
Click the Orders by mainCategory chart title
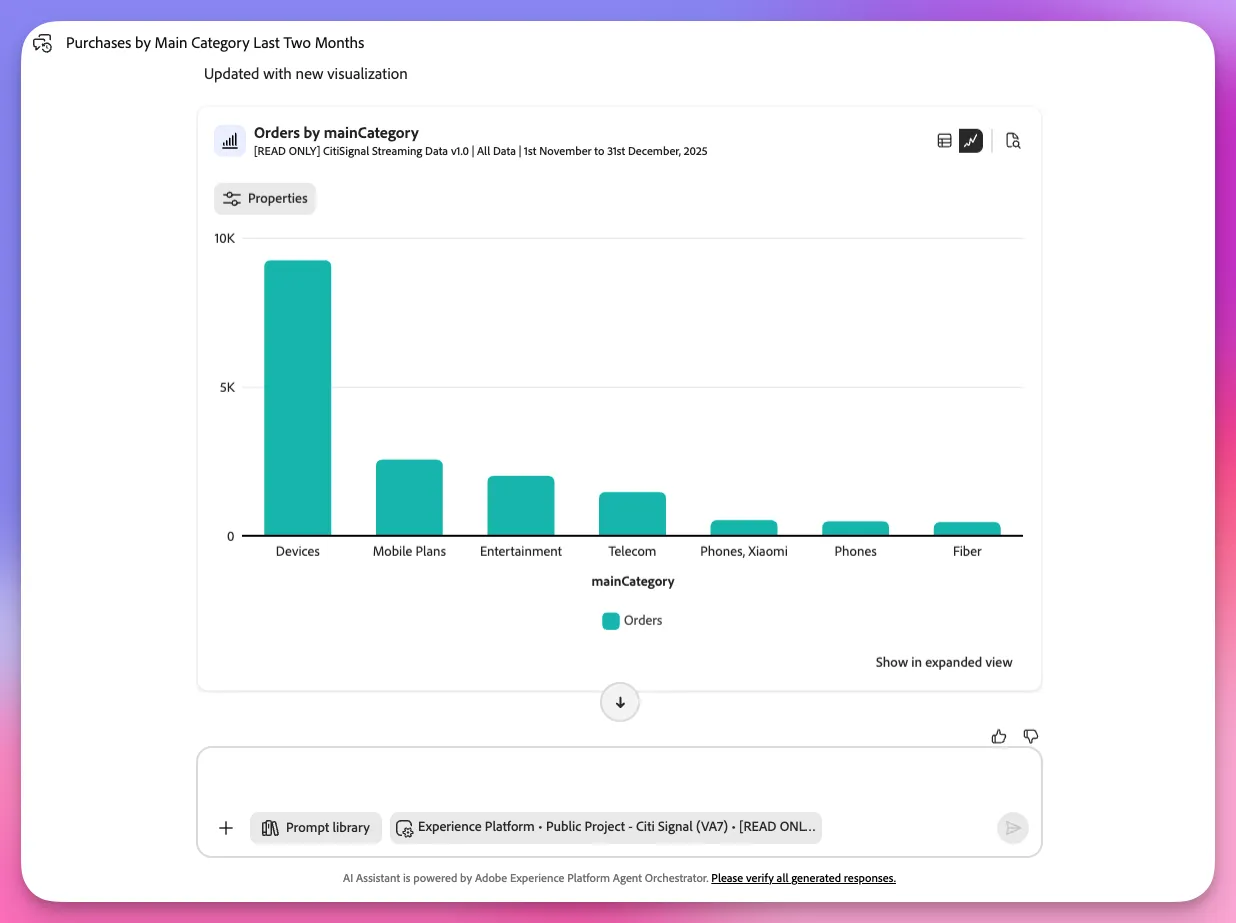point(336,133)
